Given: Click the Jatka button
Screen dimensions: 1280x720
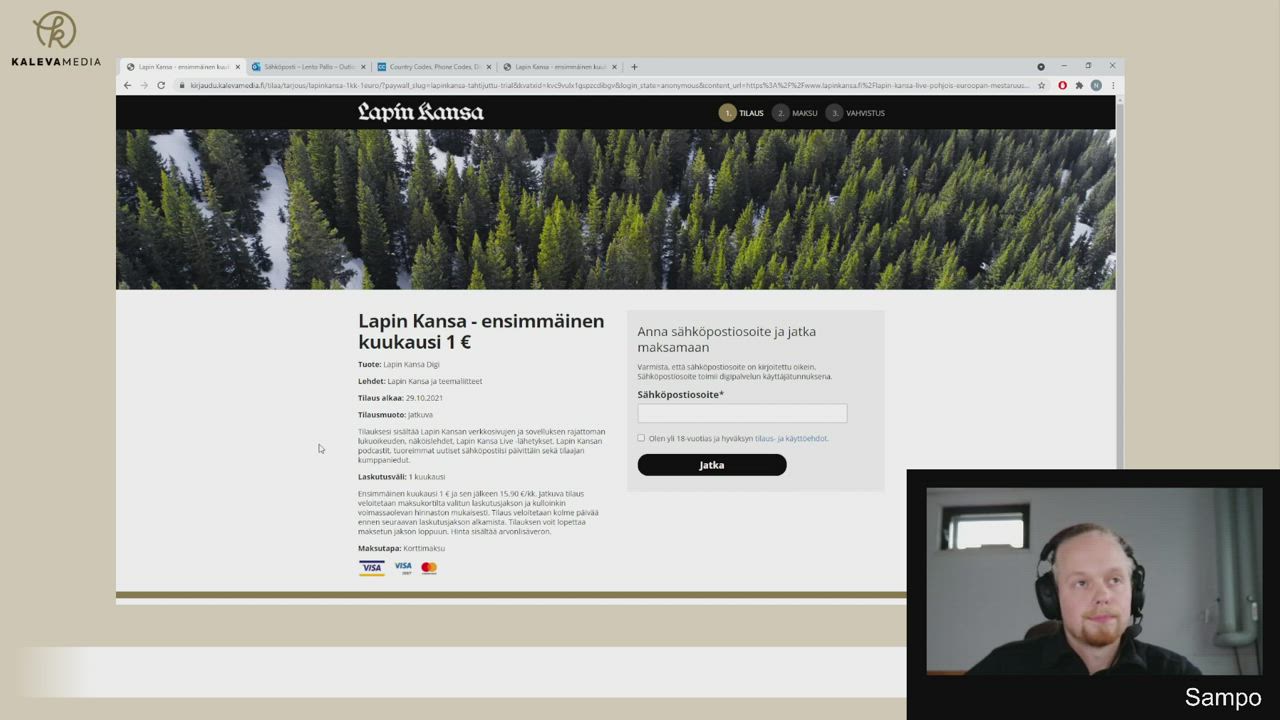Looking at the screenshot, I should [712, 465].
